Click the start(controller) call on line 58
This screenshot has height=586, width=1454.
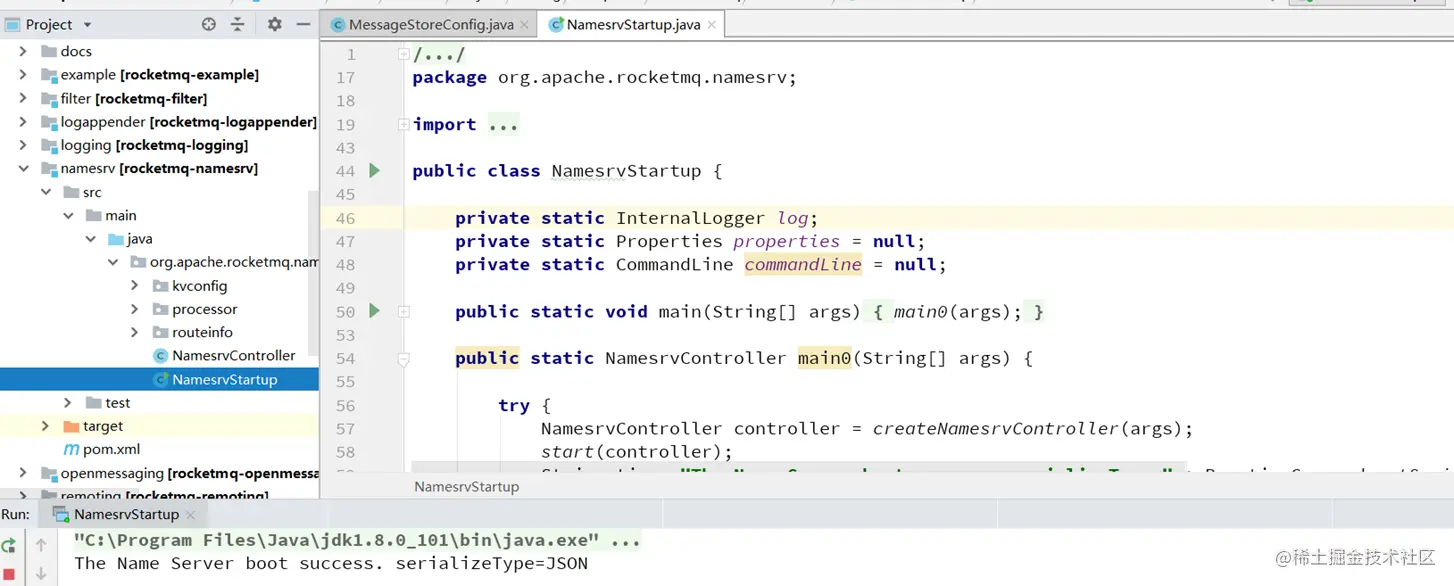click(x=637, y=452)
